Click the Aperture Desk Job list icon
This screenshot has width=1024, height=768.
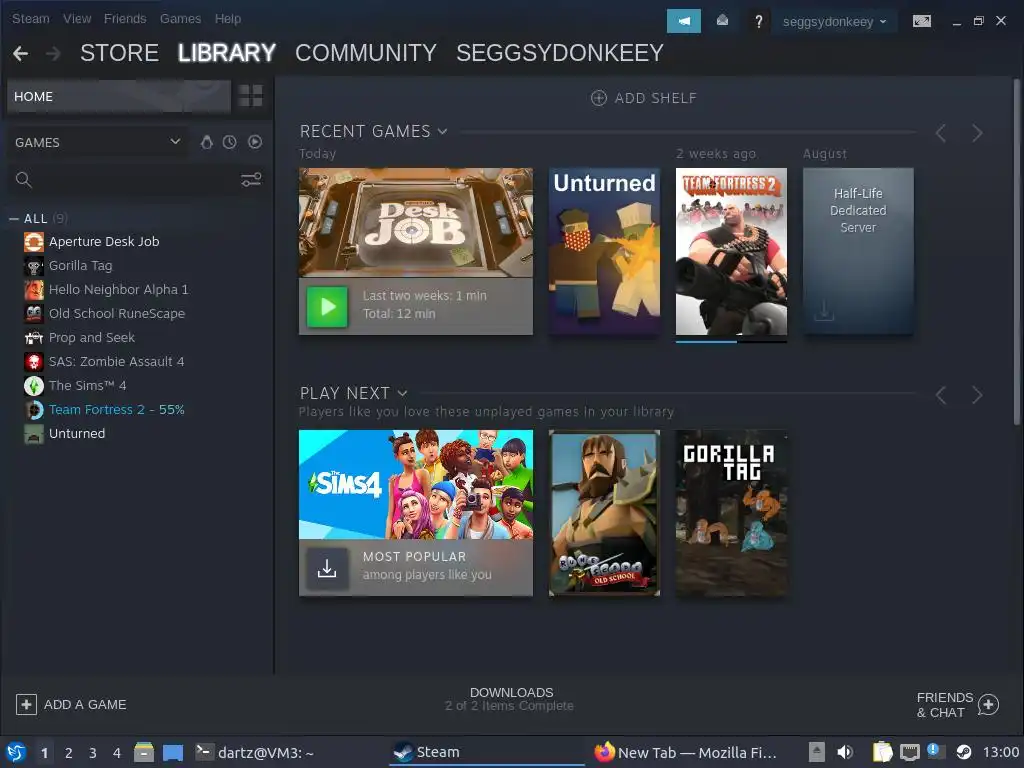point(34,242)
